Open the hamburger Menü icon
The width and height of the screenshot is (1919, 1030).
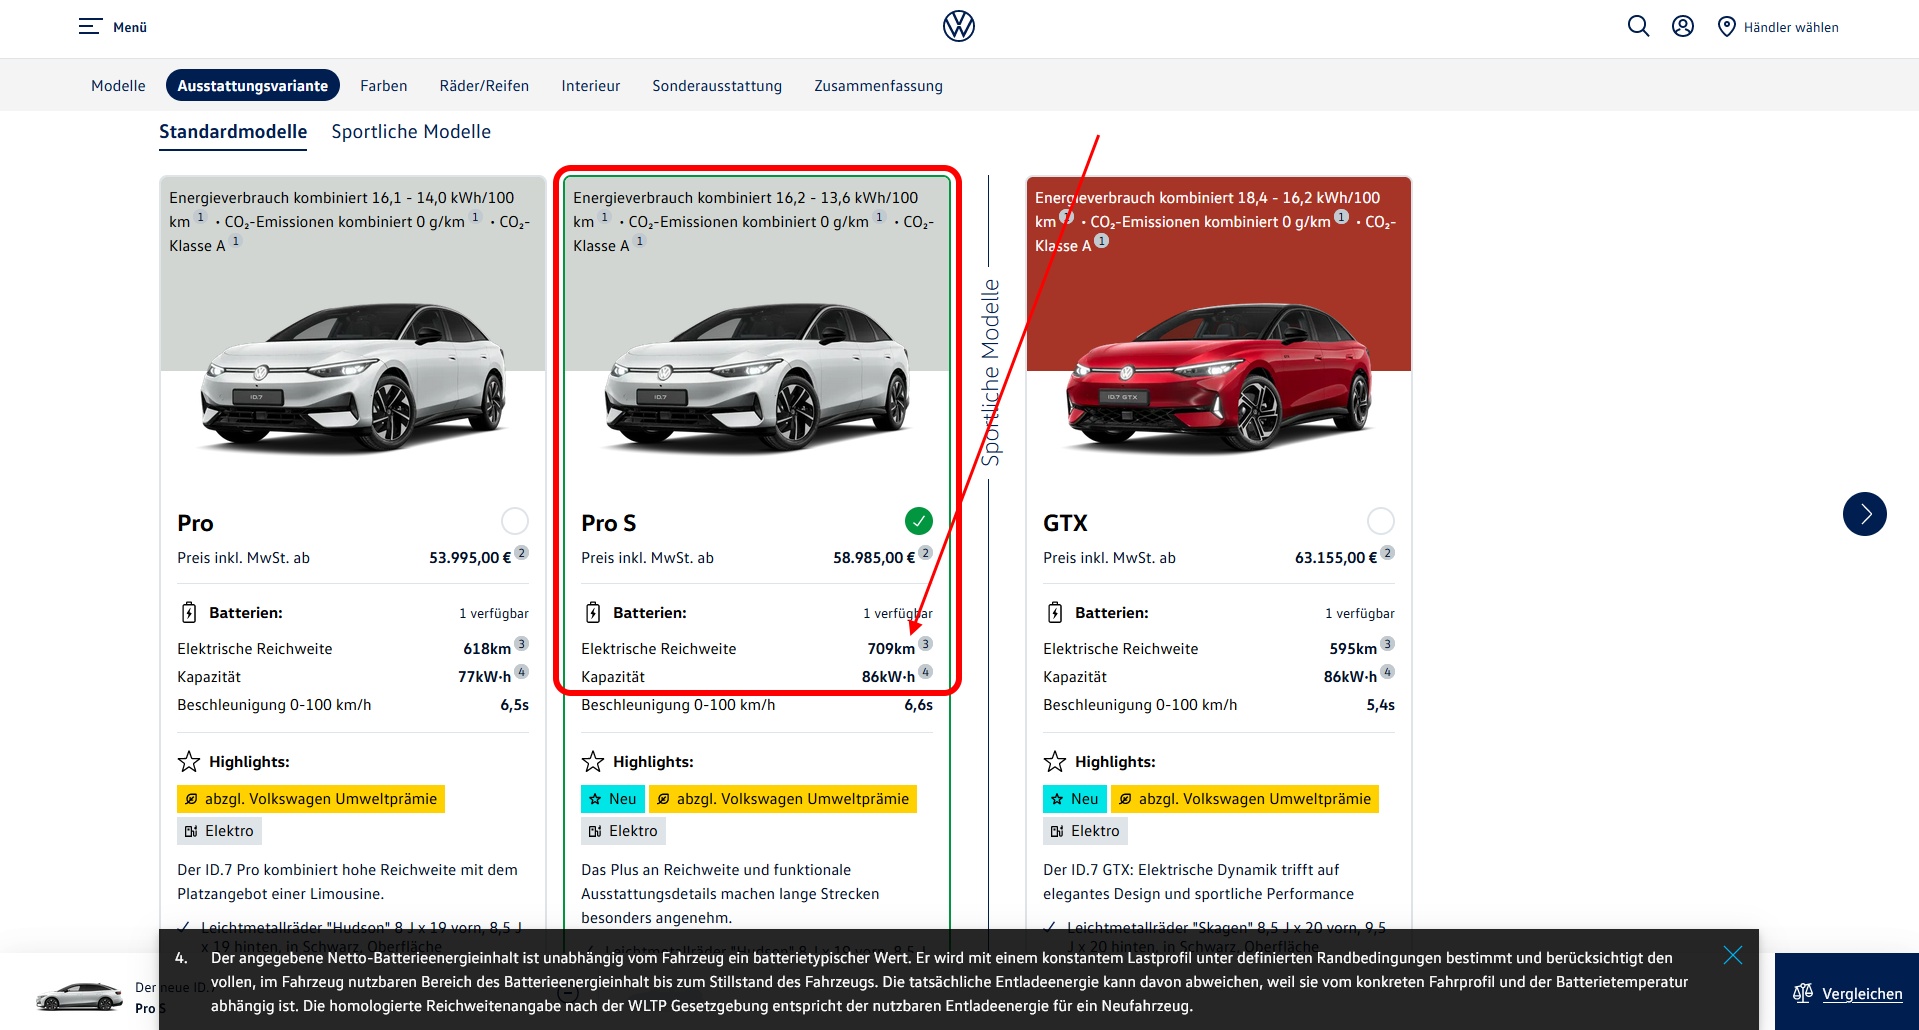[x=90, y=27]
